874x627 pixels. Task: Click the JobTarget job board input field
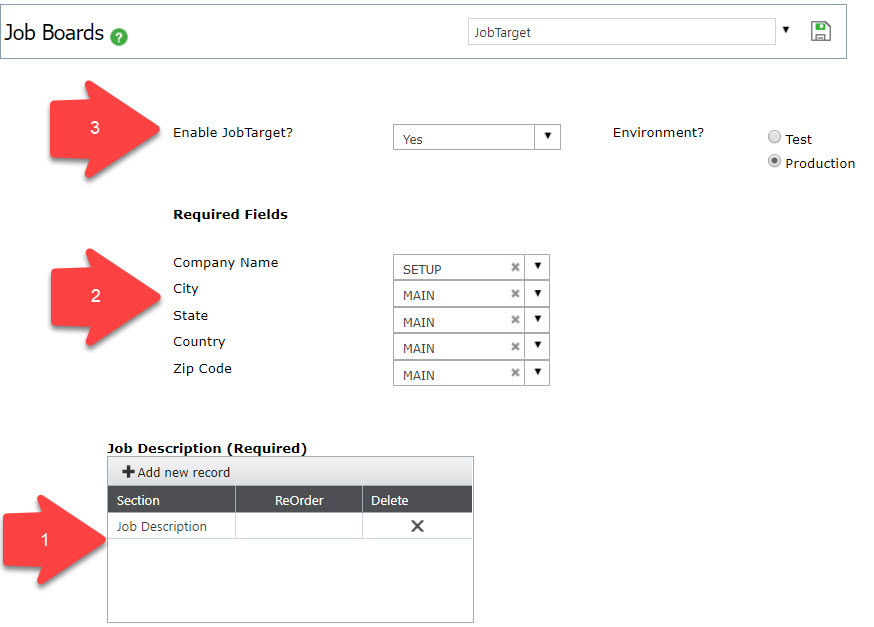coord(621,32)
